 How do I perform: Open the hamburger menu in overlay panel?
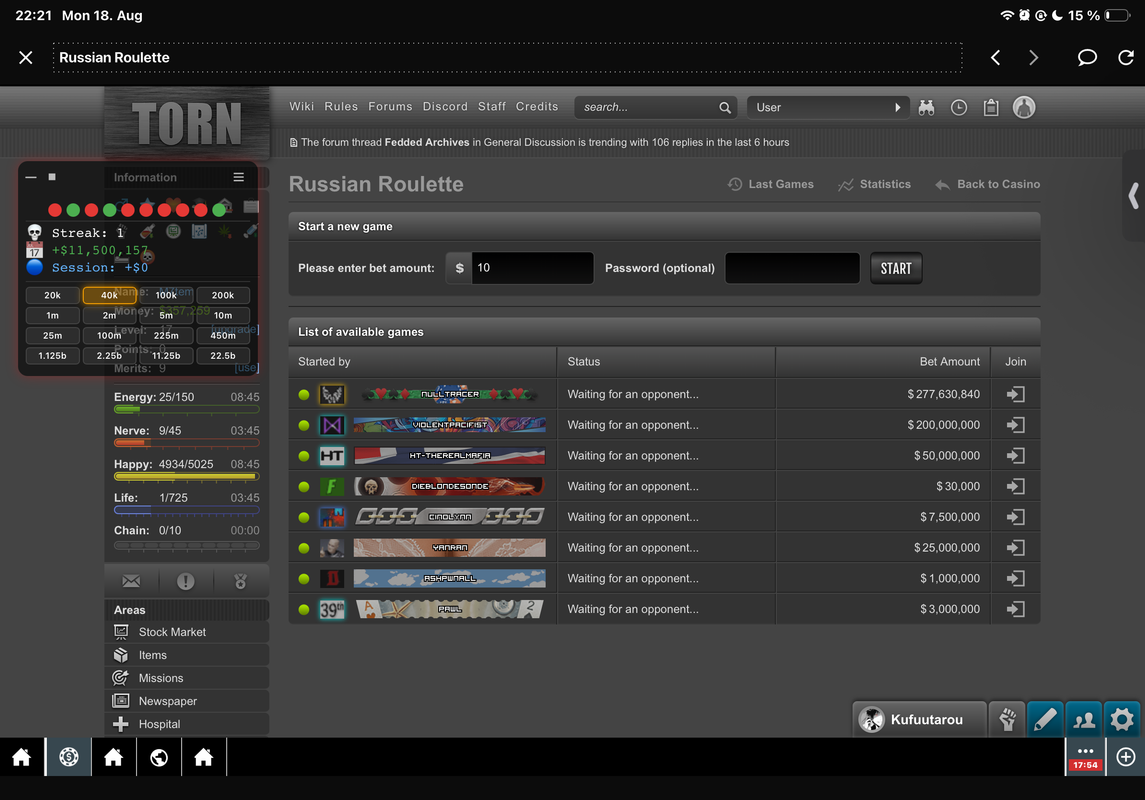click(239, 177)
